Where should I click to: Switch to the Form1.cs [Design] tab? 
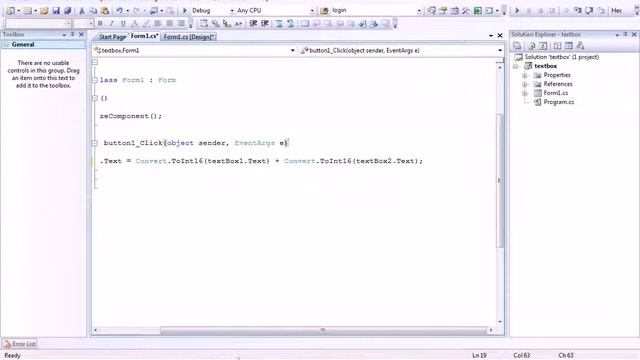click(189, 37)
